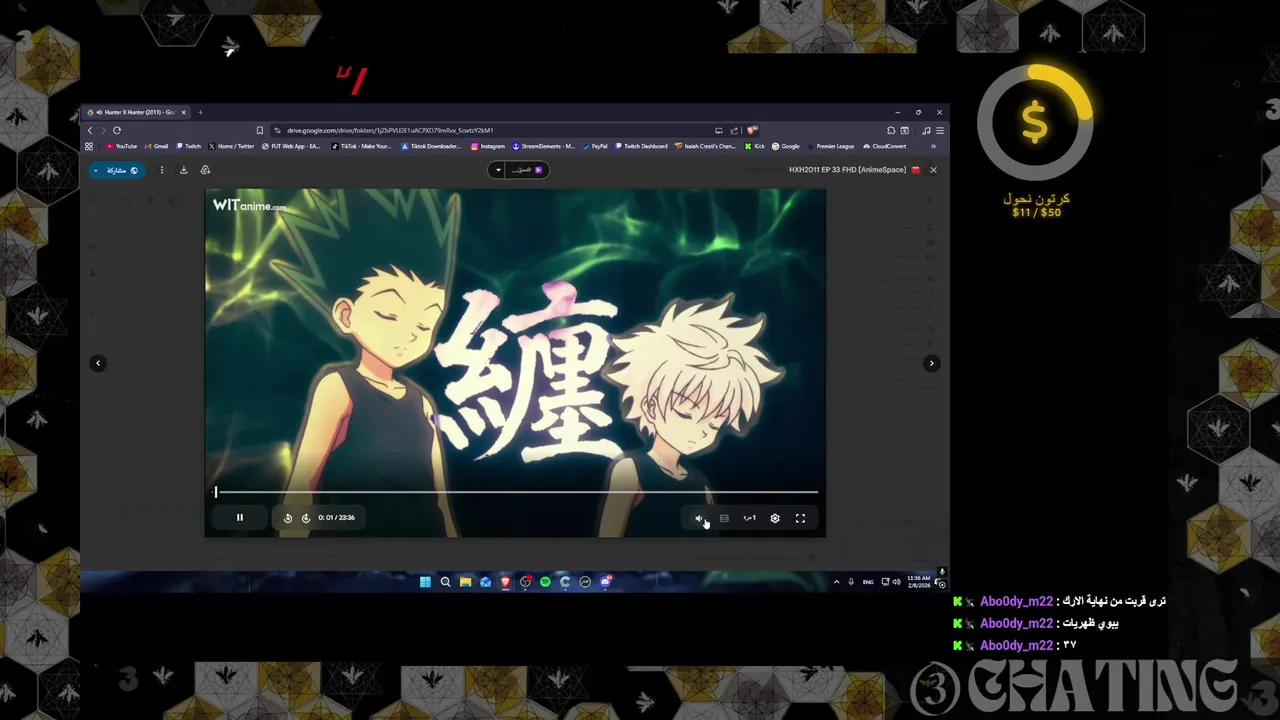Viewport: 1280px width, 720px height.
Task: Open the taskbar clock and date
Action: pyautogui.click(x=919, y=582)
